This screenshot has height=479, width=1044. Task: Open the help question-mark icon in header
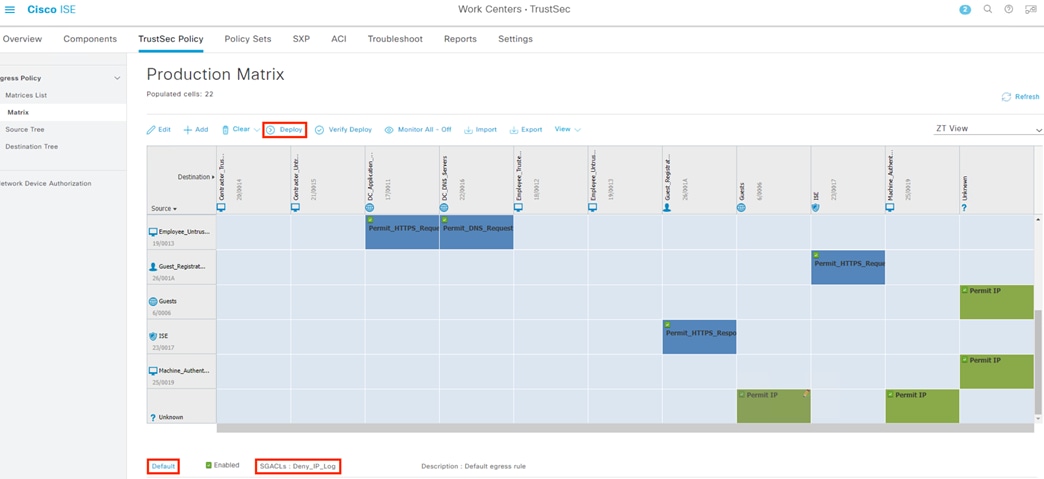click(x=1009, y=9)
